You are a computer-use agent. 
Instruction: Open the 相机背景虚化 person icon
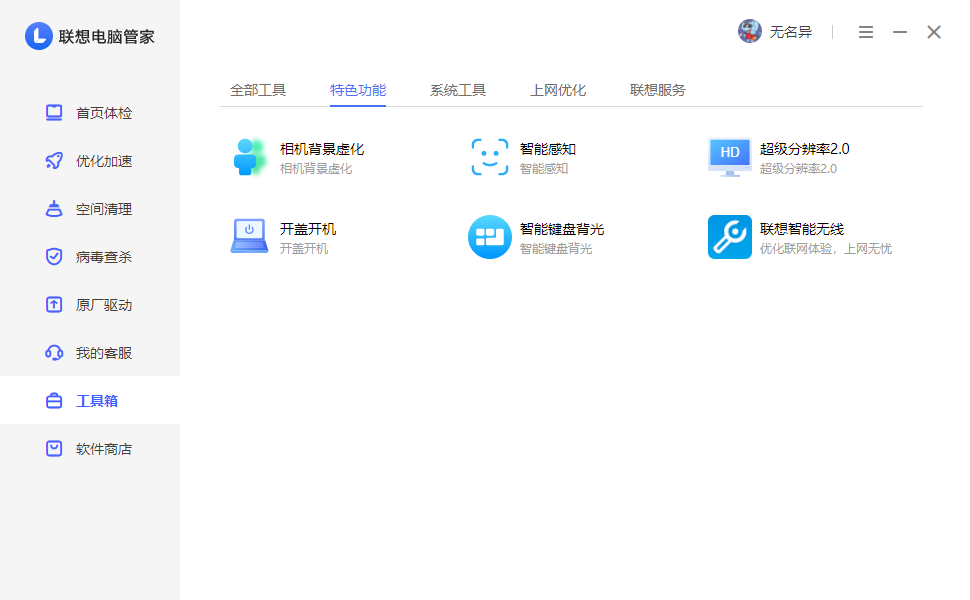[249, 157]
